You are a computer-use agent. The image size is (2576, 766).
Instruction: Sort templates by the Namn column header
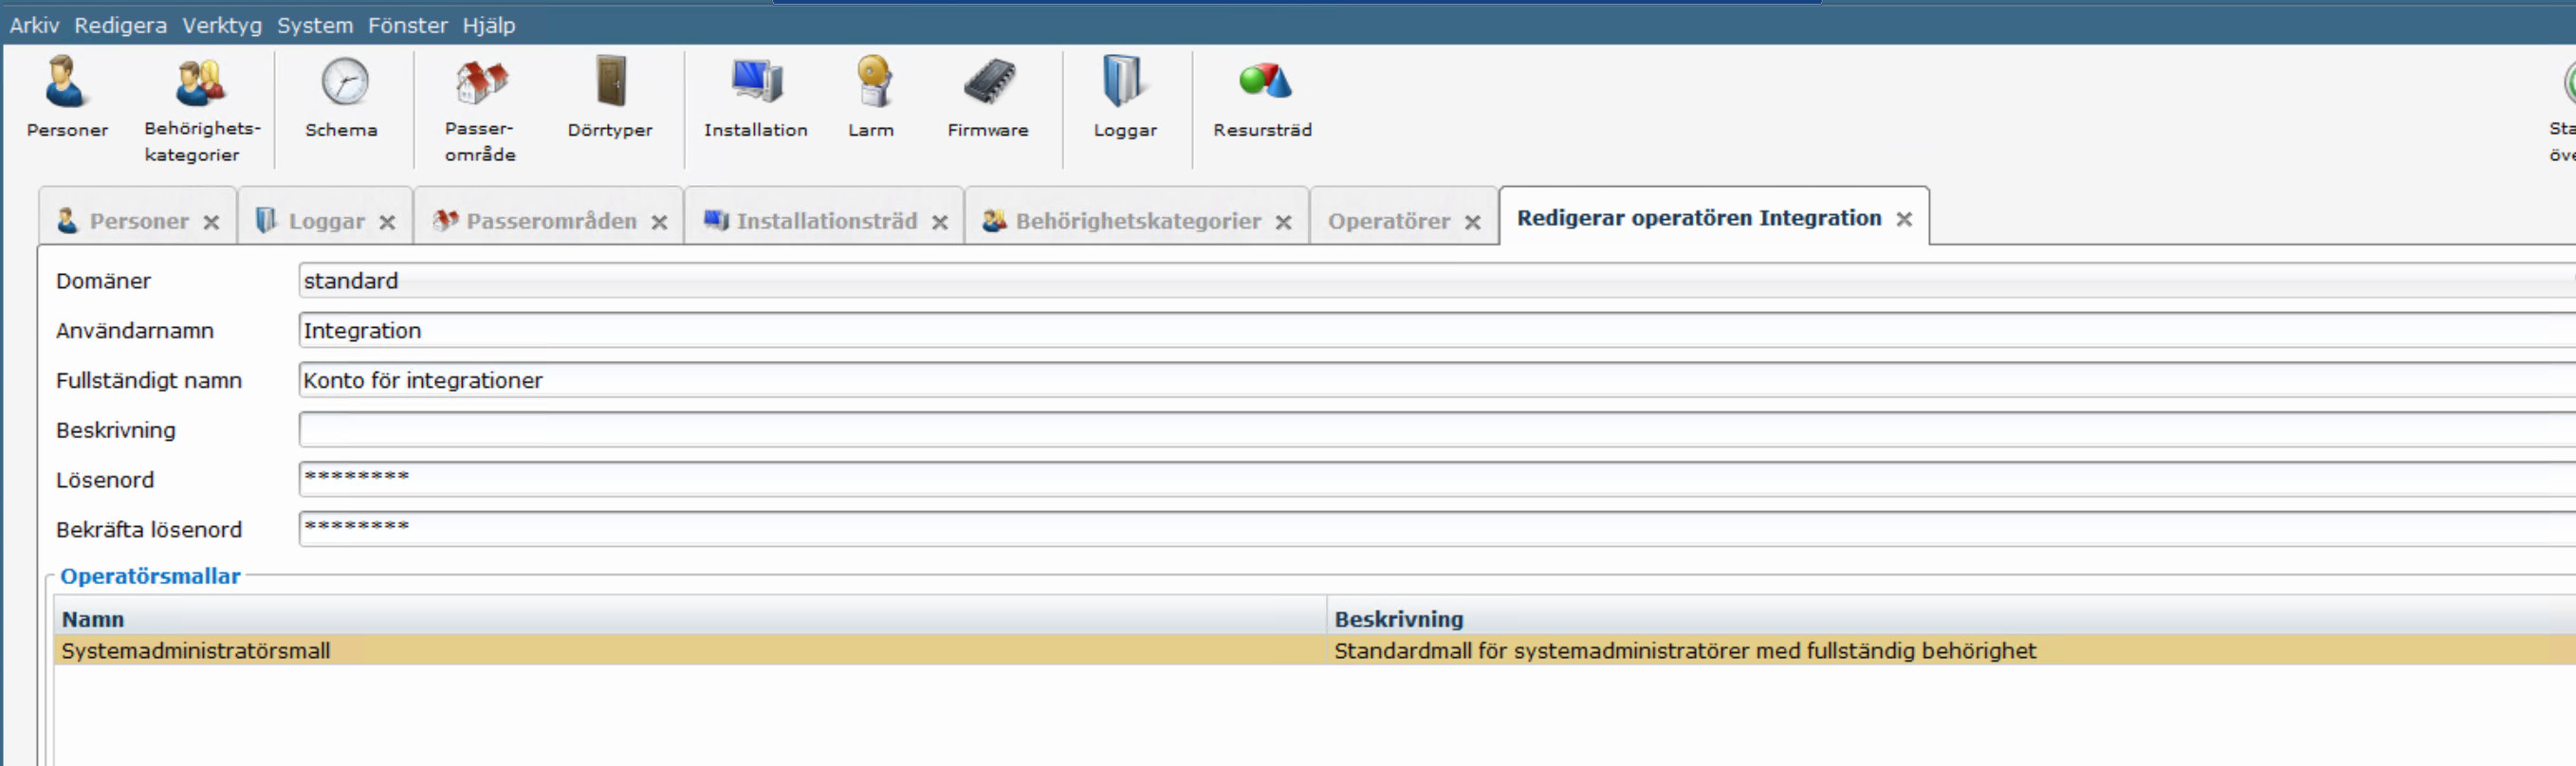[x=690, y=619]
